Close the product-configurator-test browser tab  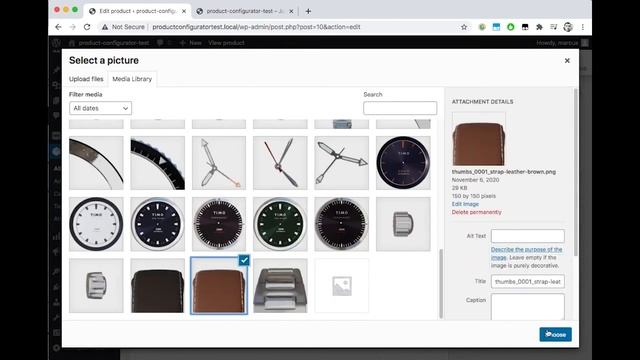tap(291, 11)
